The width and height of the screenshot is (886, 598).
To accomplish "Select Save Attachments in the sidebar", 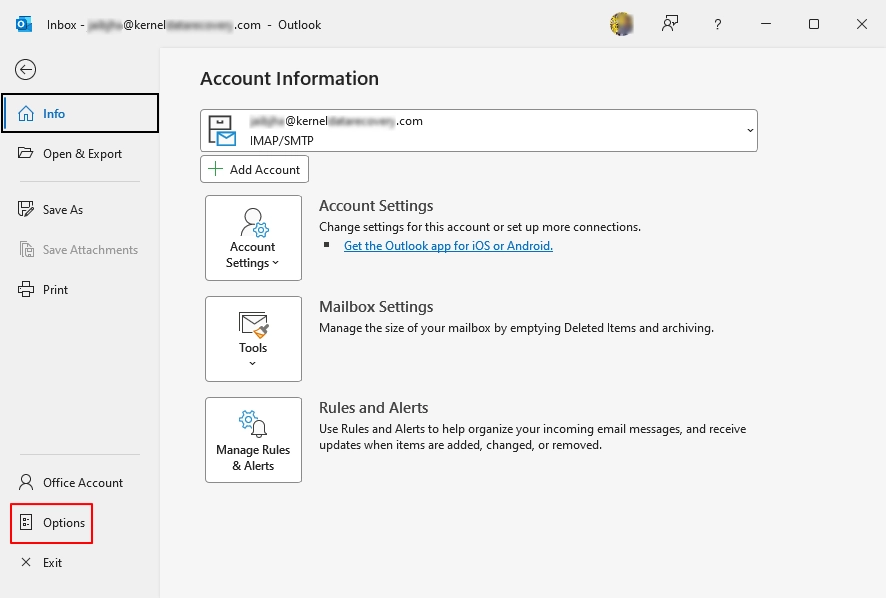I will coord(79,250).
